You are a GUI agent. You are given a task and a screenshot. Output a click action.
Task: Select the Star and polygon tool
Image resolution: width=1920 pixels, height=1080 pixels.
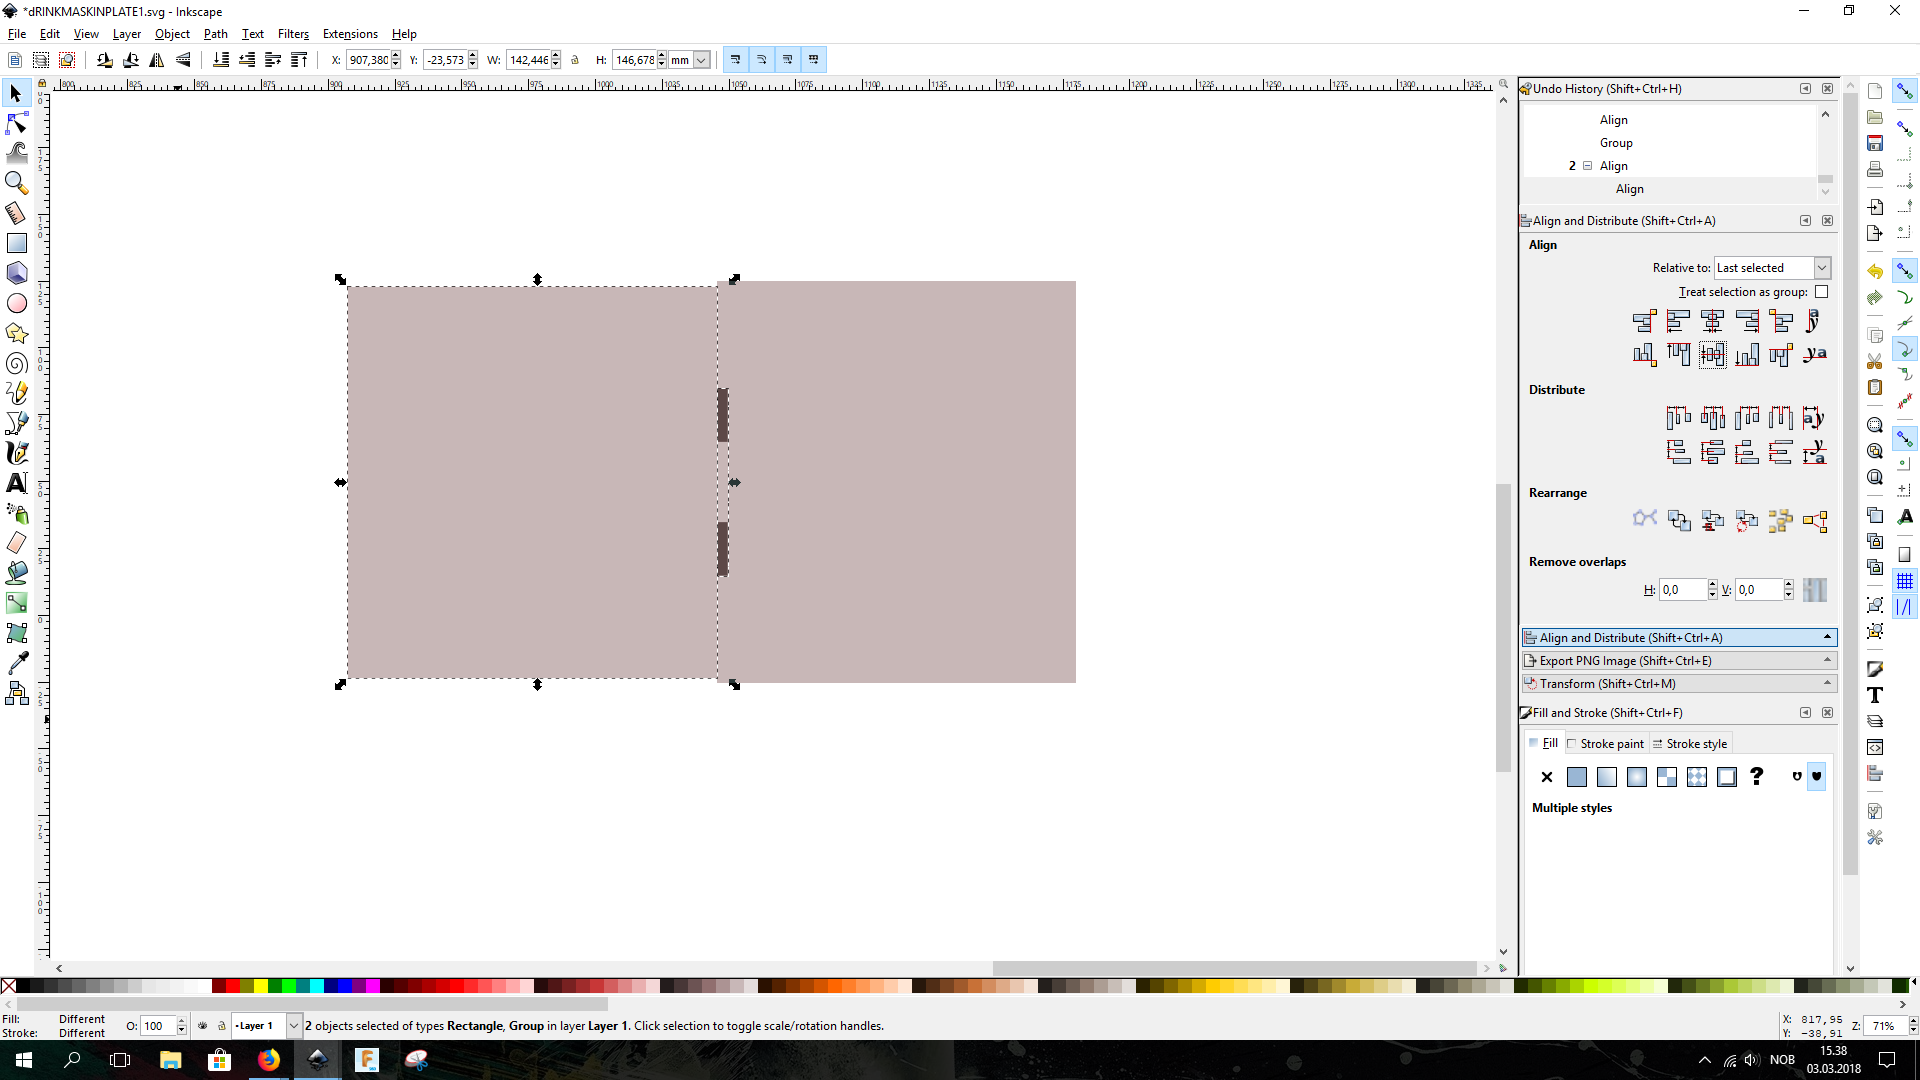tap(17, 333)
